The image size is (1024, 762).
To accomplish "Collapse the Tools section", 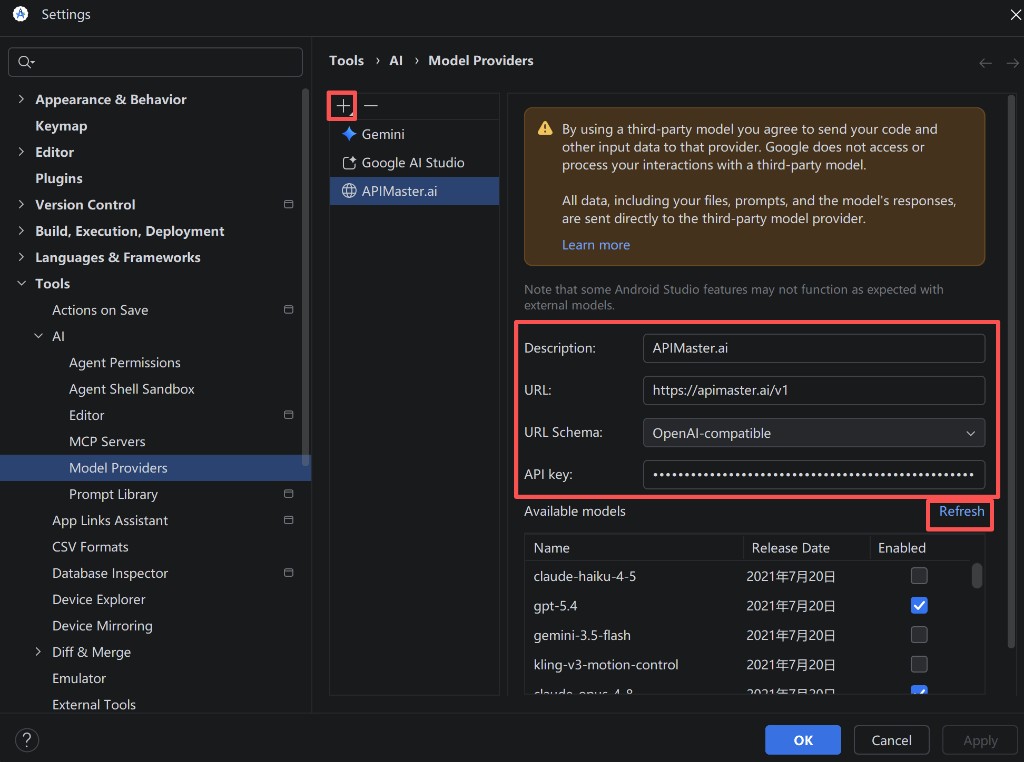I will click(x=21, y=283).
